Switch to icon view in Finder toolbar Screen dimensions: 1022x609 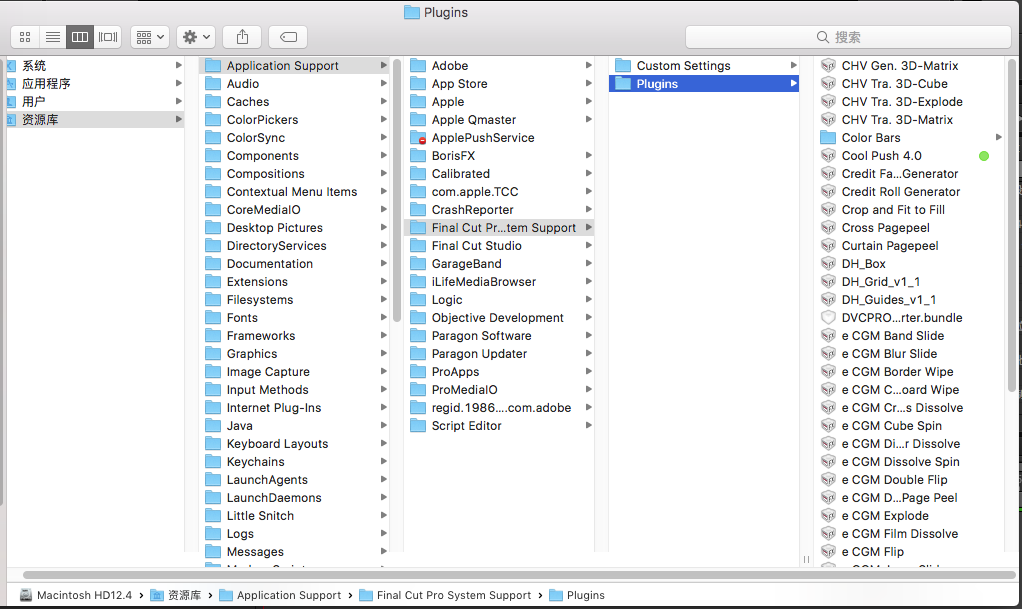25,37
